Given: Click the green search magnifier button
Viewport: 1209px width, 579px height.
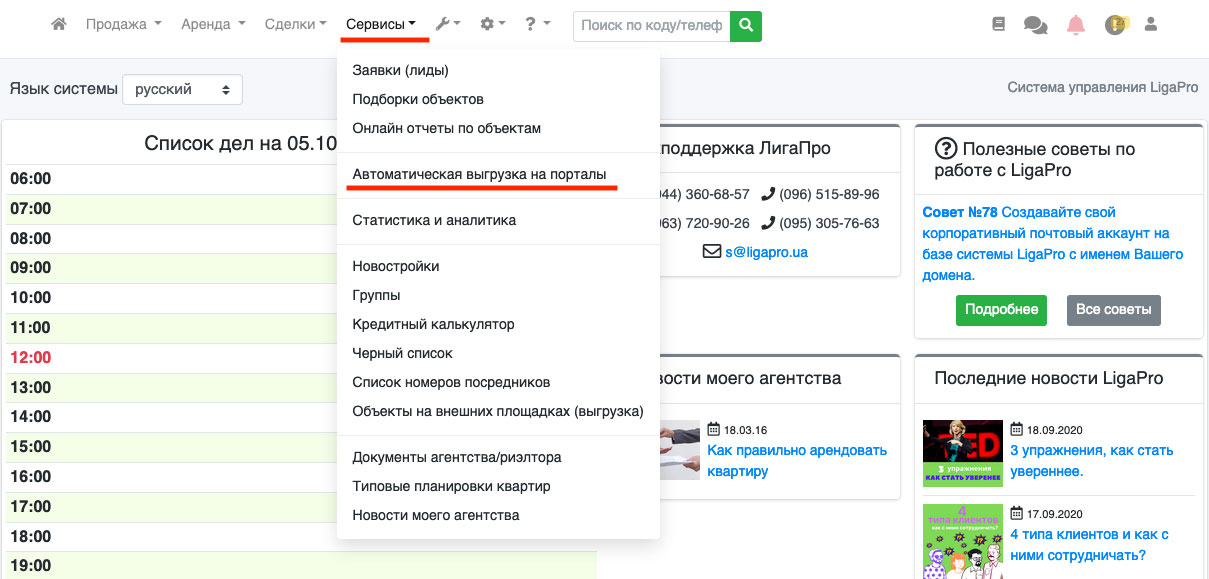Looking at the screenshot, I should pos(746,26).
